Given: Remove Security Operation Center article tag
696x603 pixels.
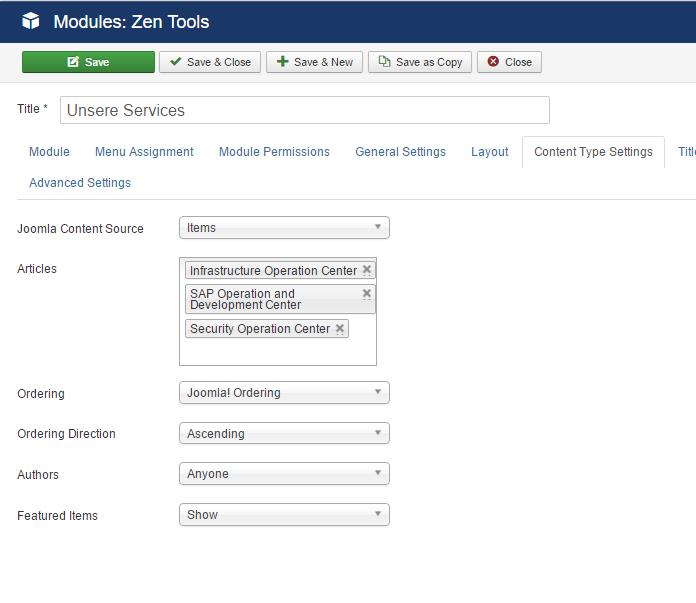Looking at the screenshot, I should pyautogui.click(x=340, y=329).
